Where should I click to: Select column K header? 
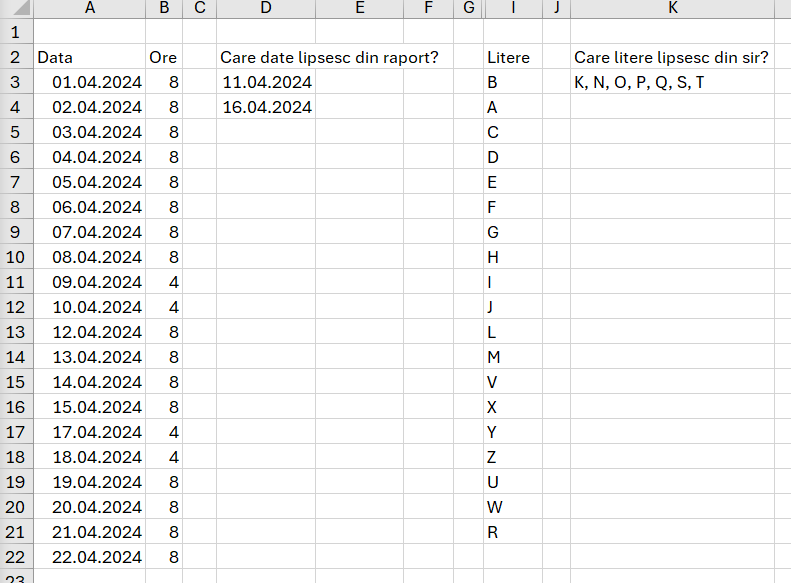point(672,8)
